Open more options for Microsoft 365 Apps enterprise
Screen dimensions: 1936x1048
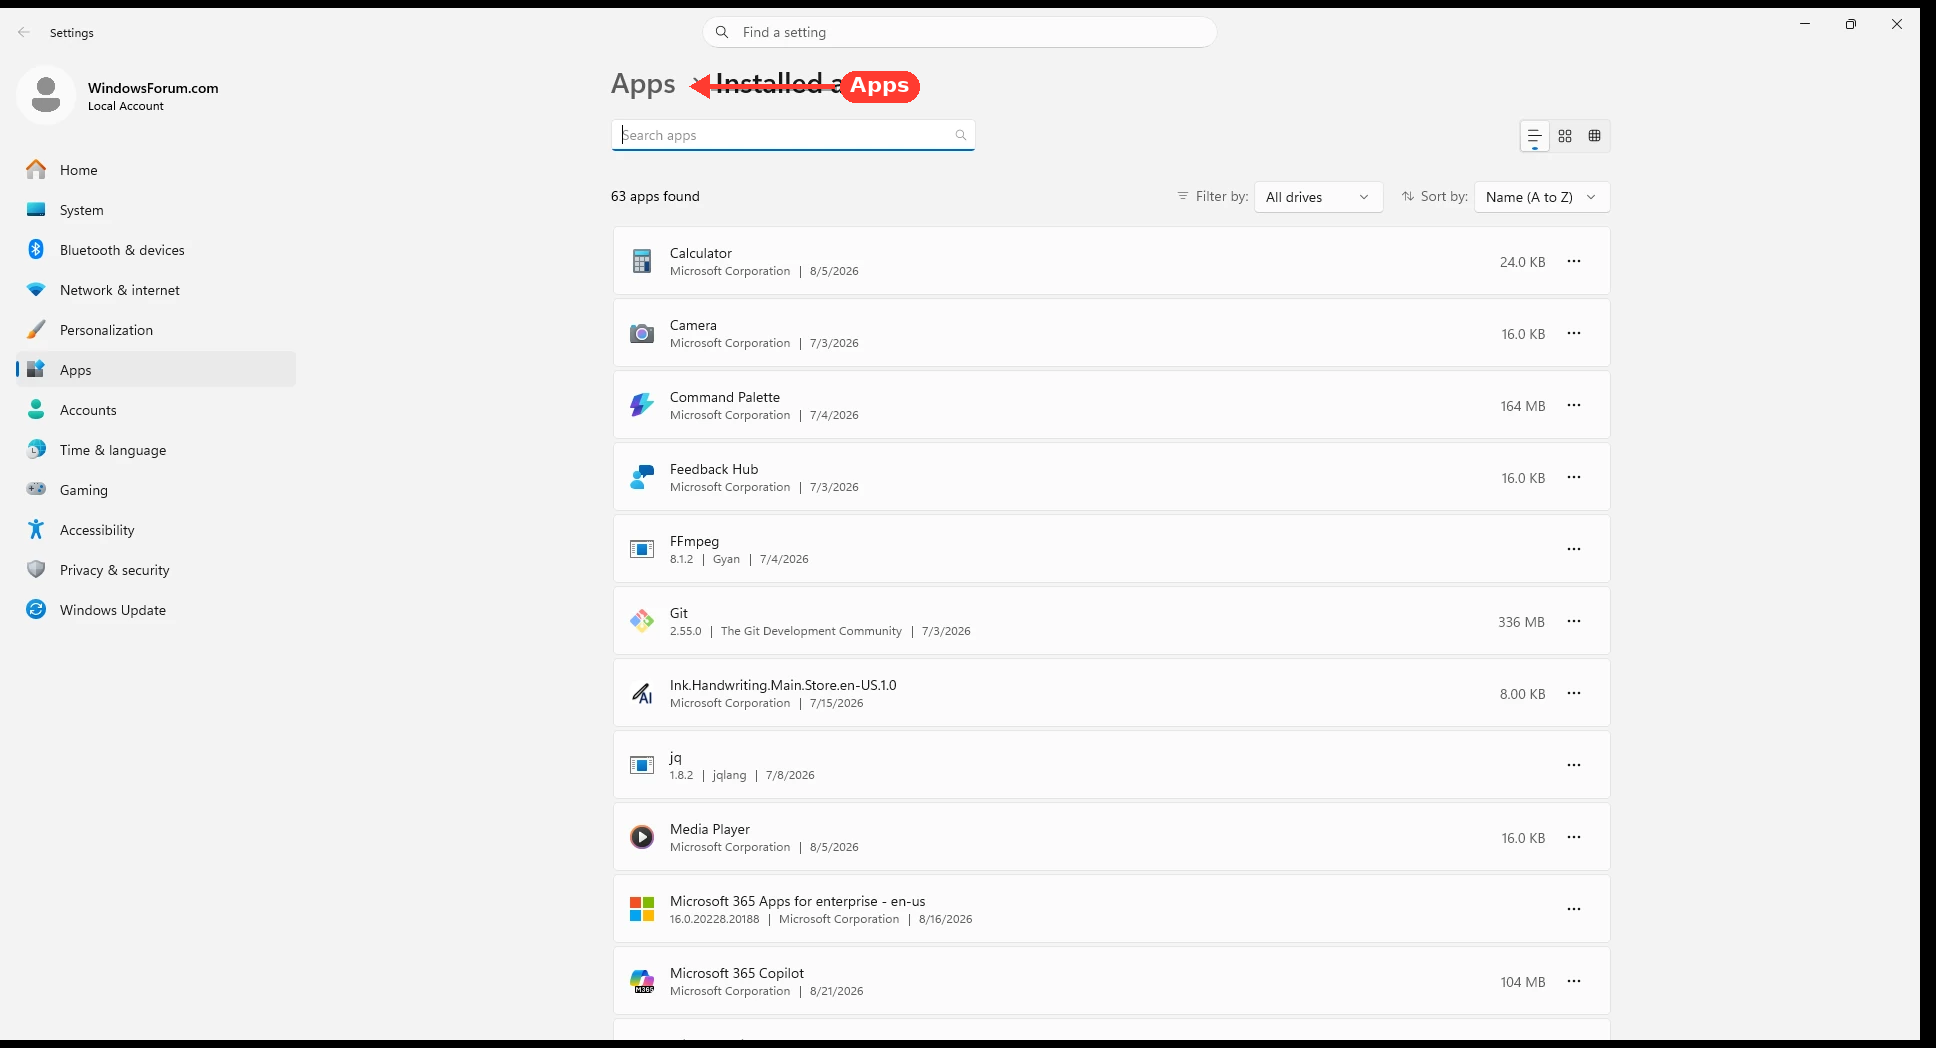point(1574,909)
